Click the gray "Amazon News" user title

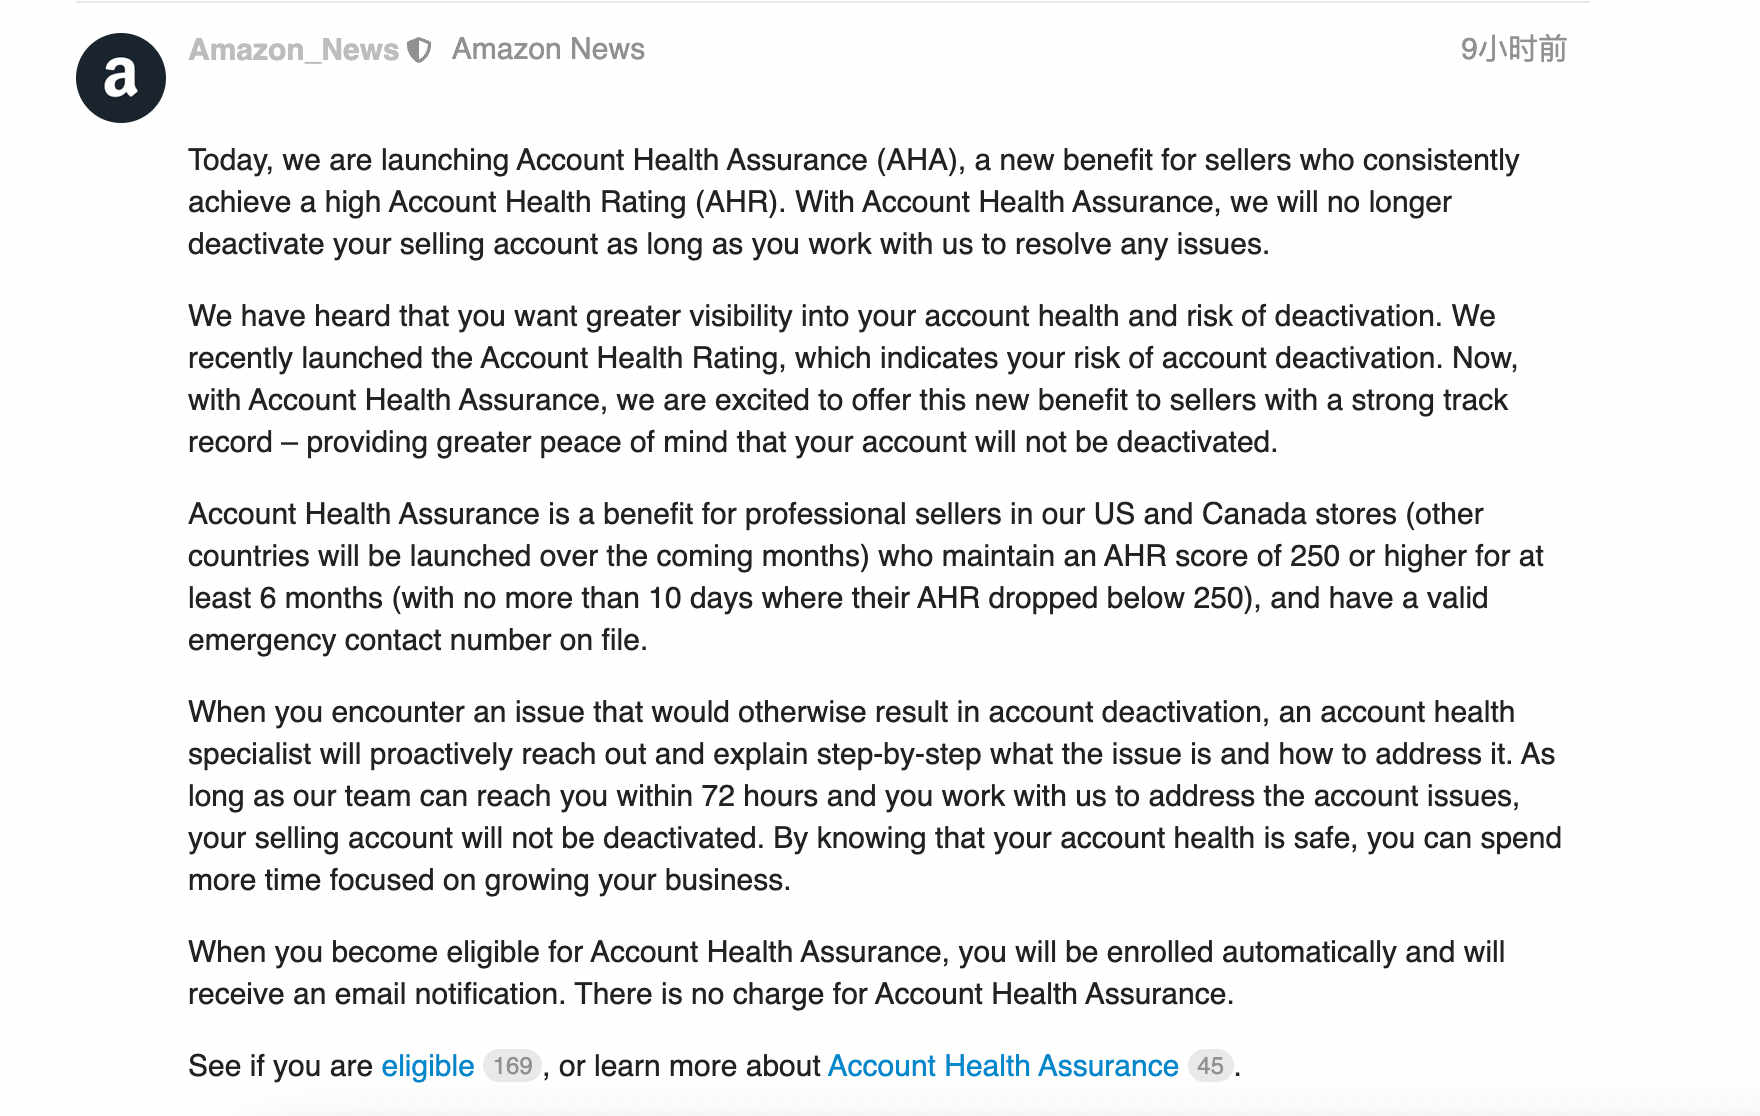pyautogui.click(x=548, y=49)
